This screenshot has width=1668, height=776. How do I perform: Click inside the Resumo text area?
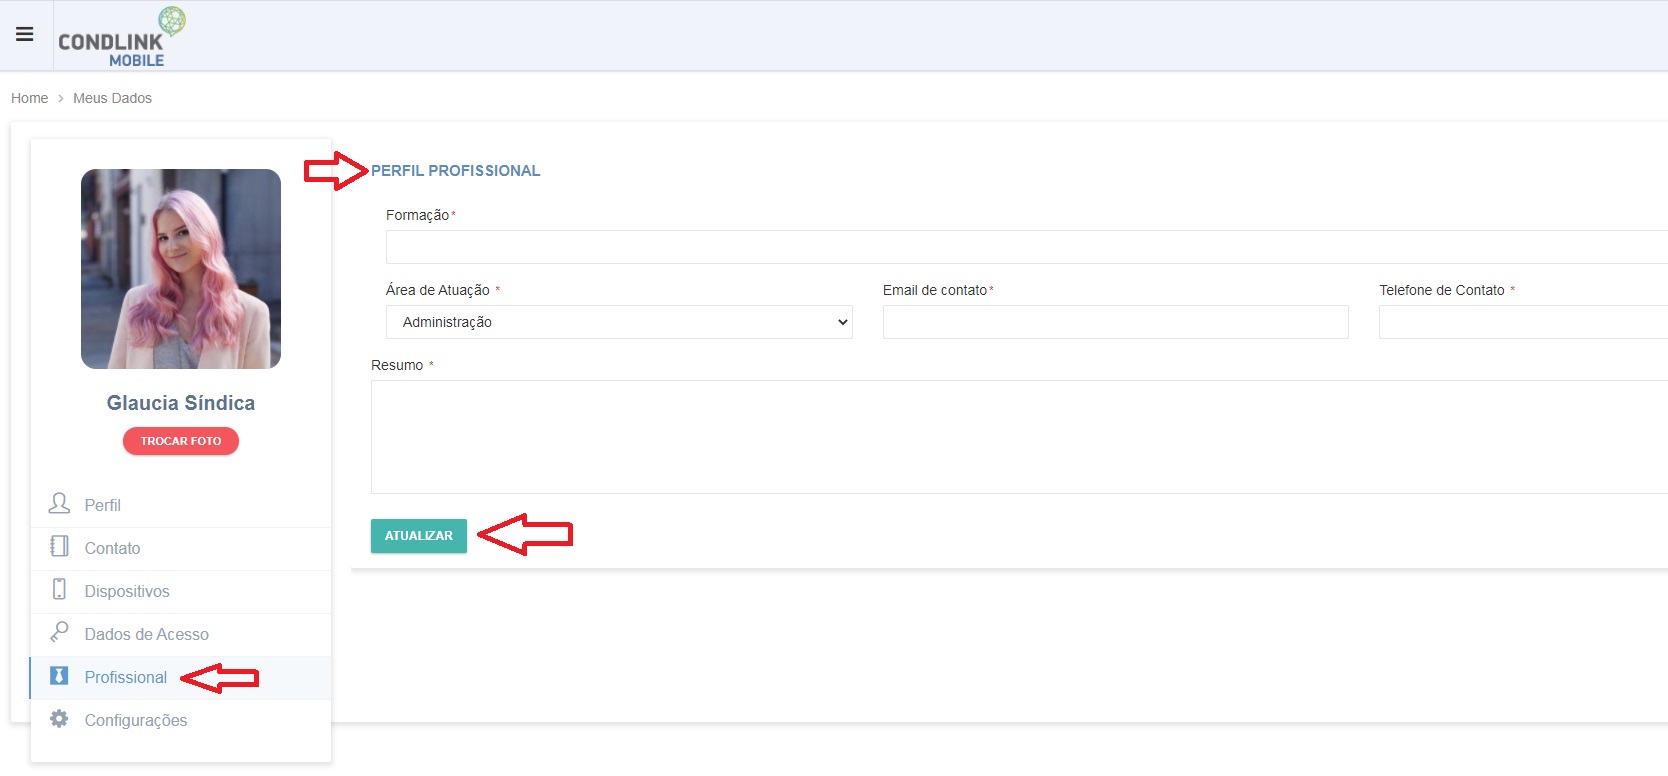point(1019,437)
